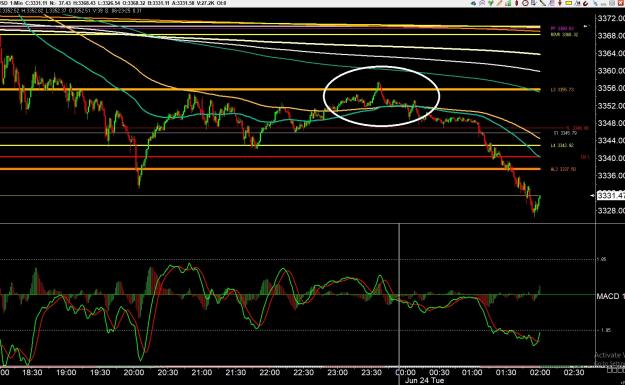Click the green bar chart icon in toolbar
Screen dimensions: 625x385
pos(508,3)
